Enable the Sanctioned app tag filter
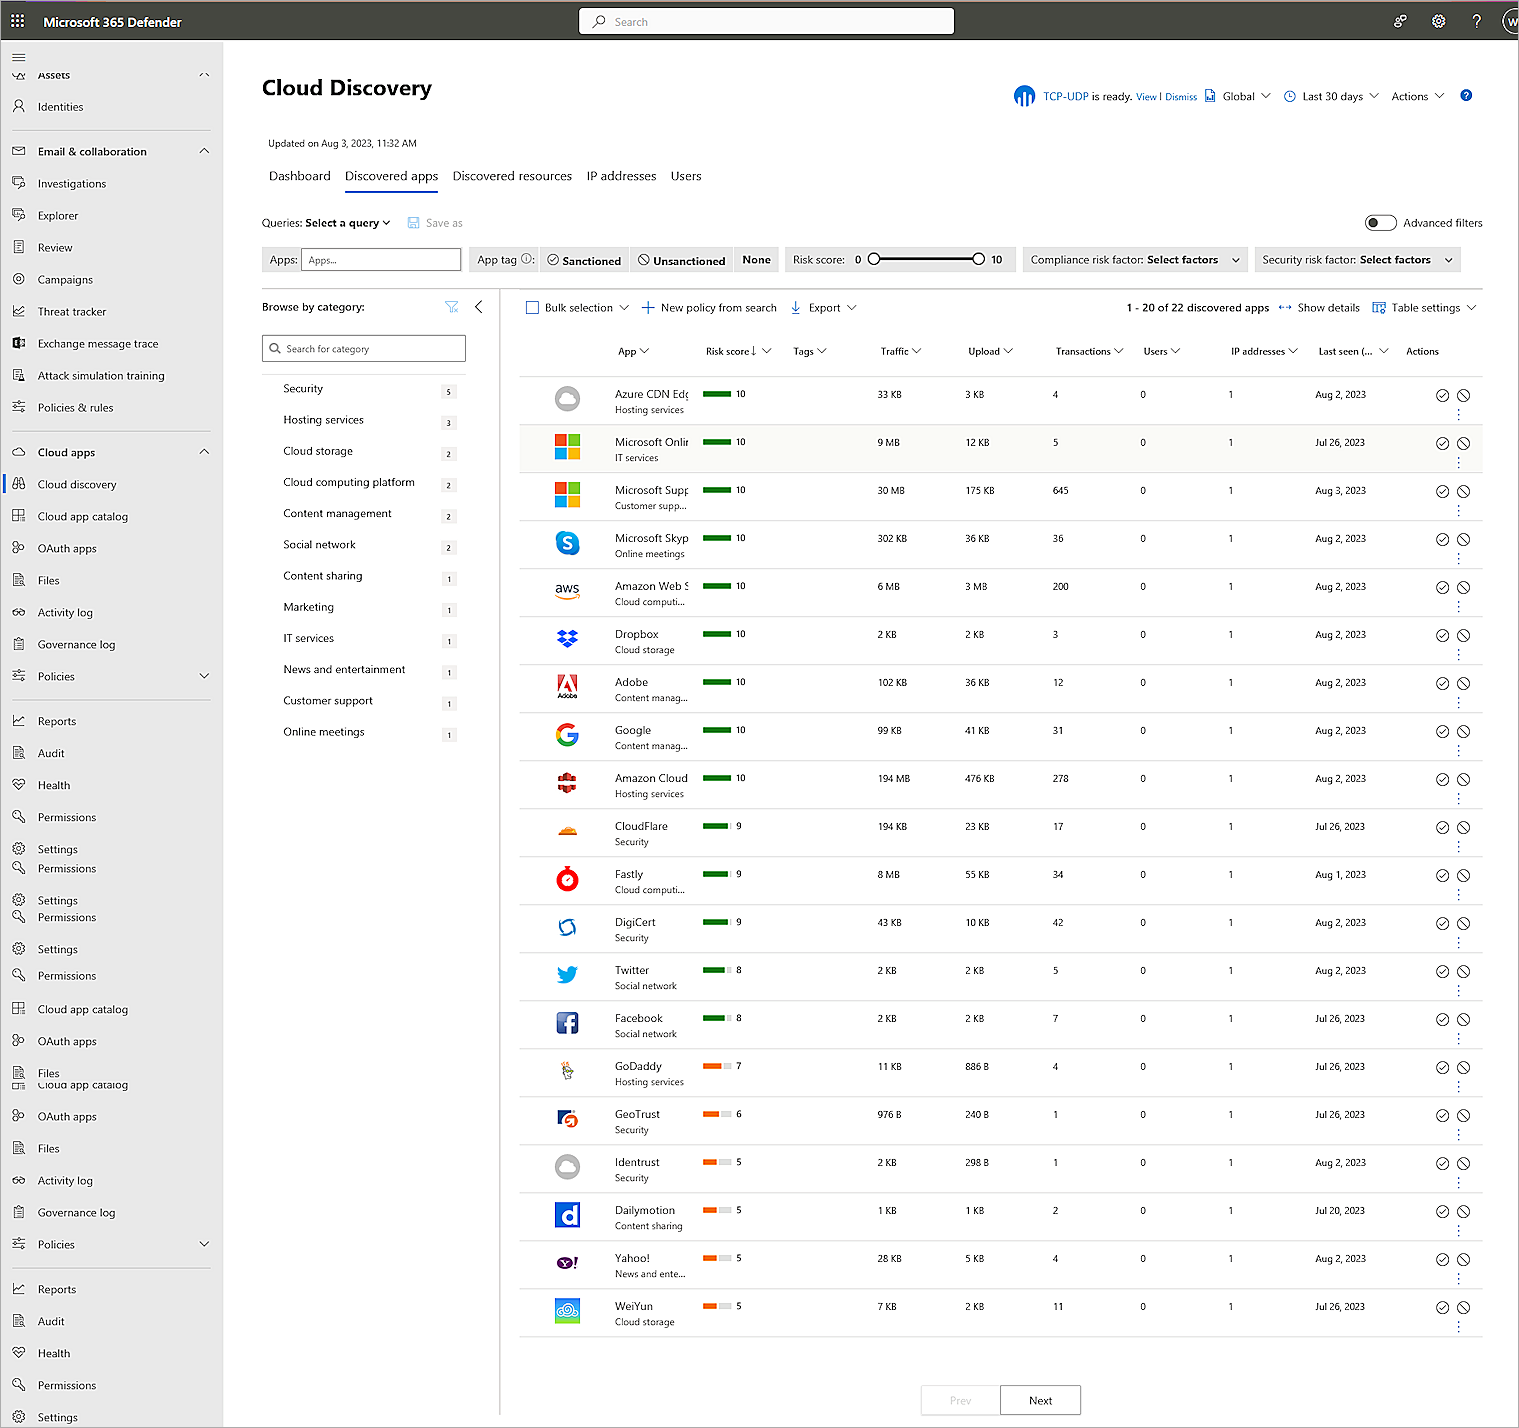The height and width of the screenshot is (1428, 1519). tap(584, 259)
